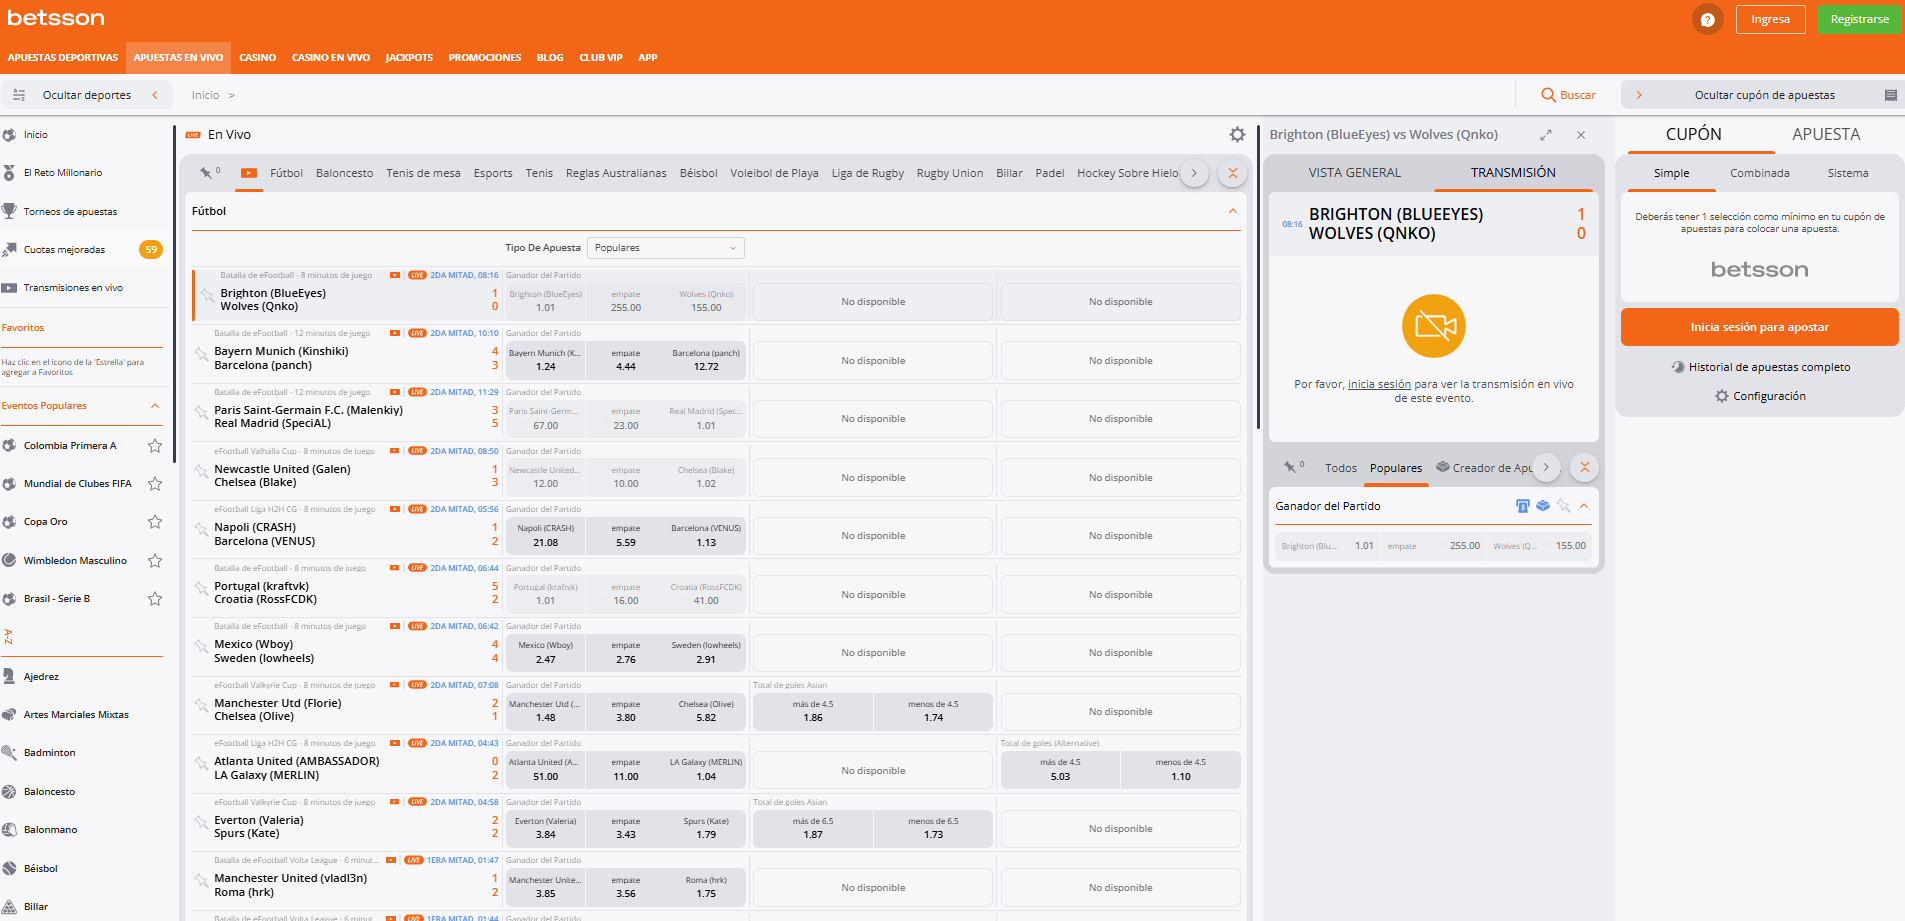Click the Registrarse button
The image size is (1905, 921).
(1859, 19)
